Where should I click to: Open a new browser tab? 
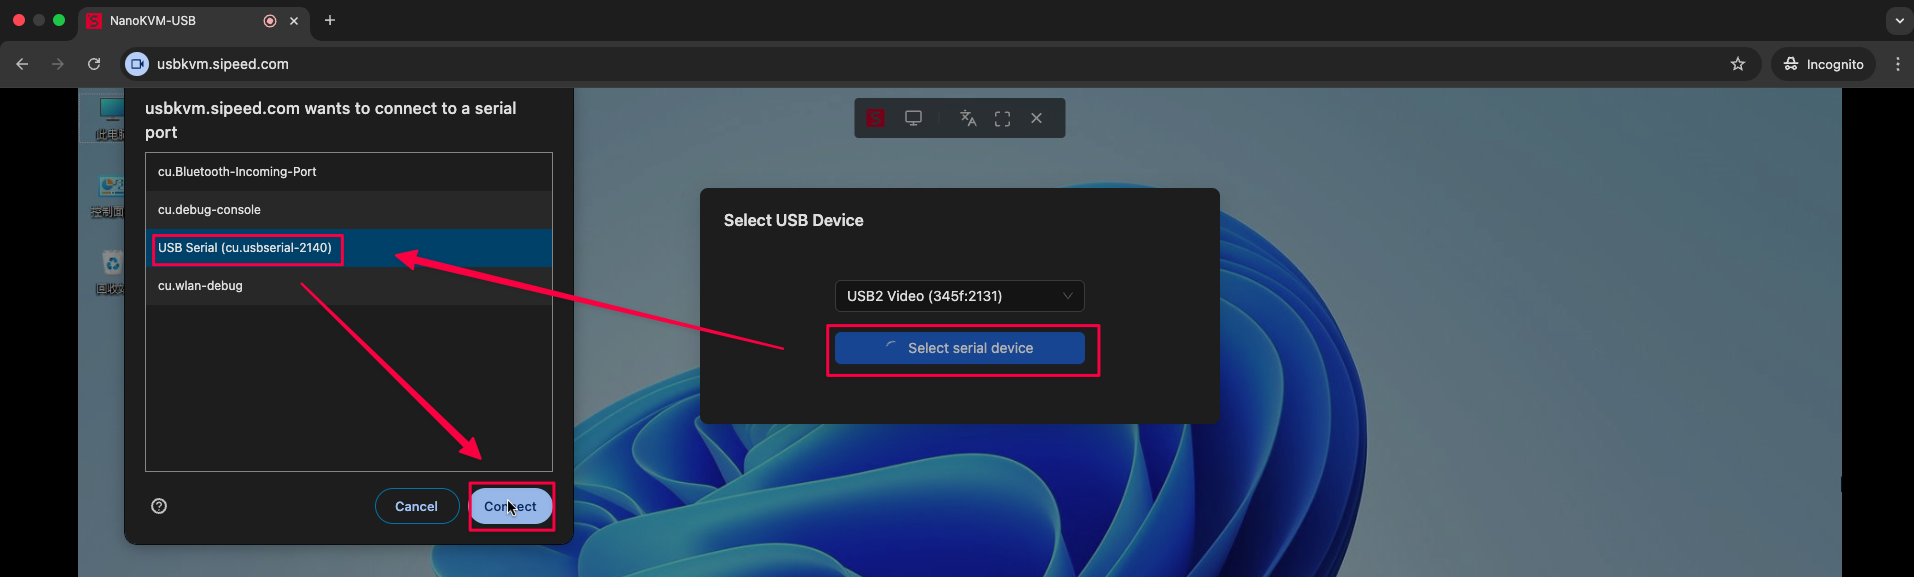[330, 20]
